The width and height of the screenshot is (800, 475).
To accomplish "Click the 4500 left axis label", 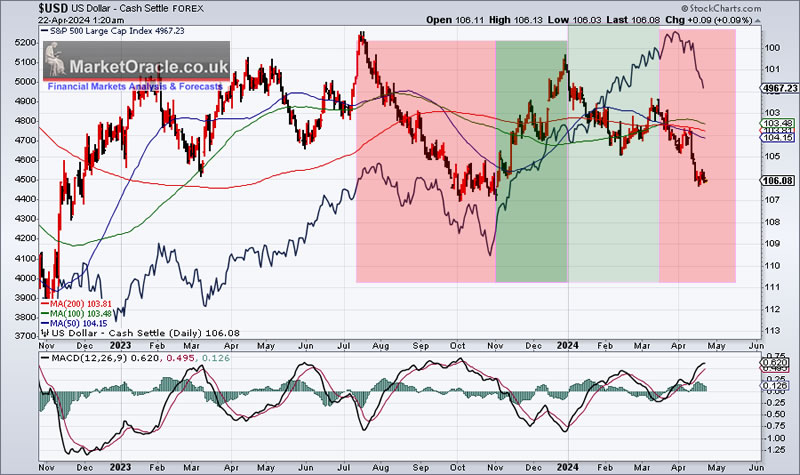I will (26, 180).
